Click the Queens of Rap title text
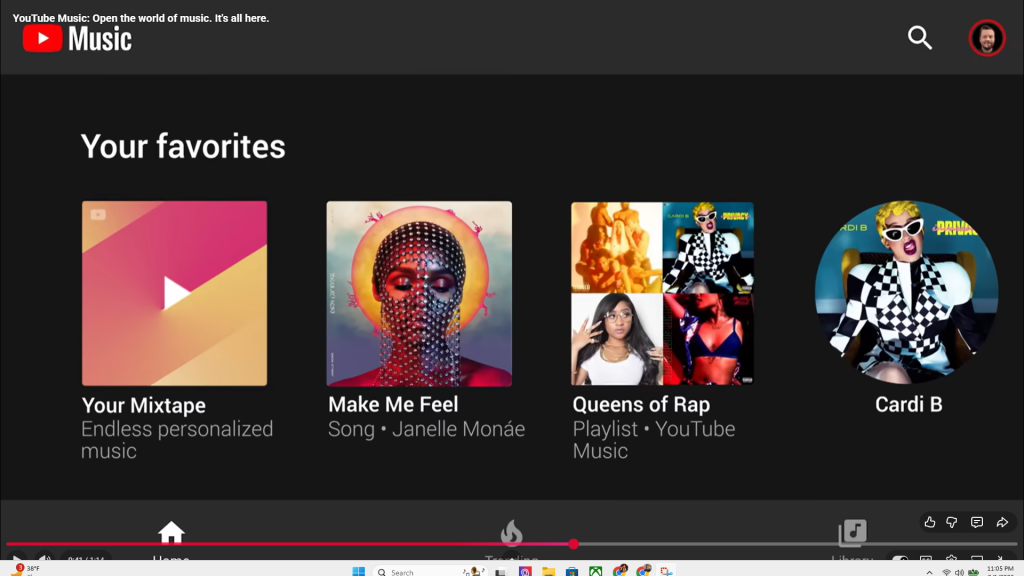The width and height of the screenshot is (1024, 576). tap(641, 405)
